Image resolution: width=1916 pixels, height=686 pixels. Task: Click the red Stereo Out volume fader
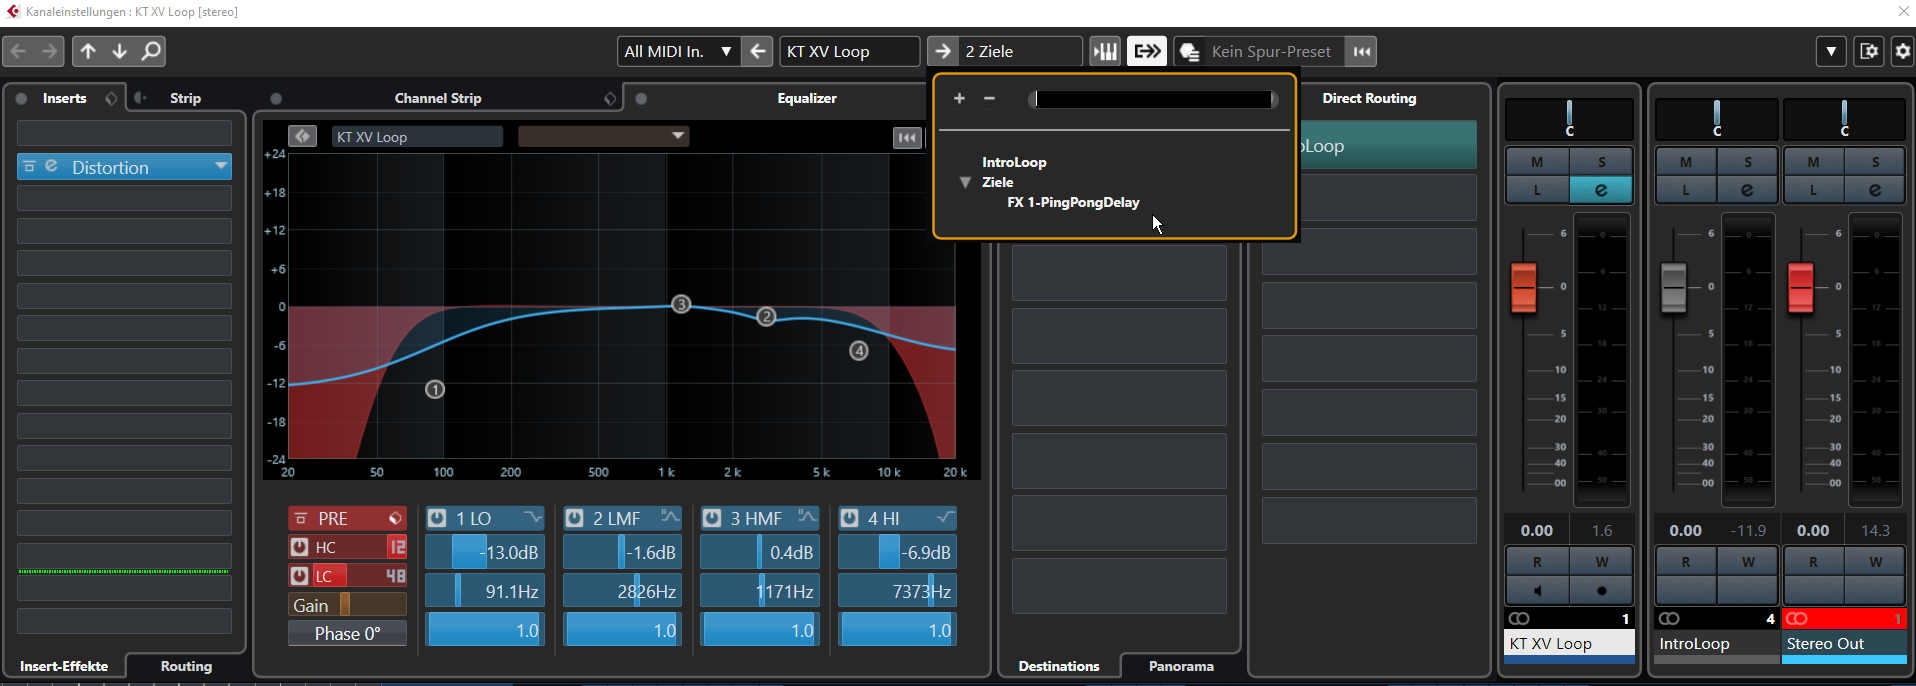(x=1800, y=288)
